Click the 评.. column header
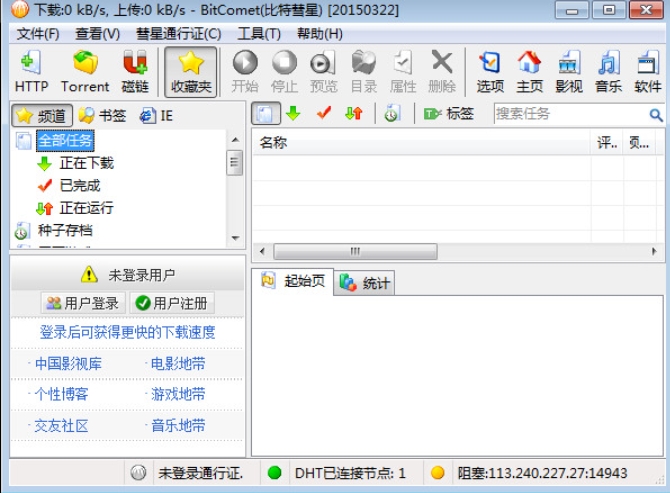 [607, 143]
